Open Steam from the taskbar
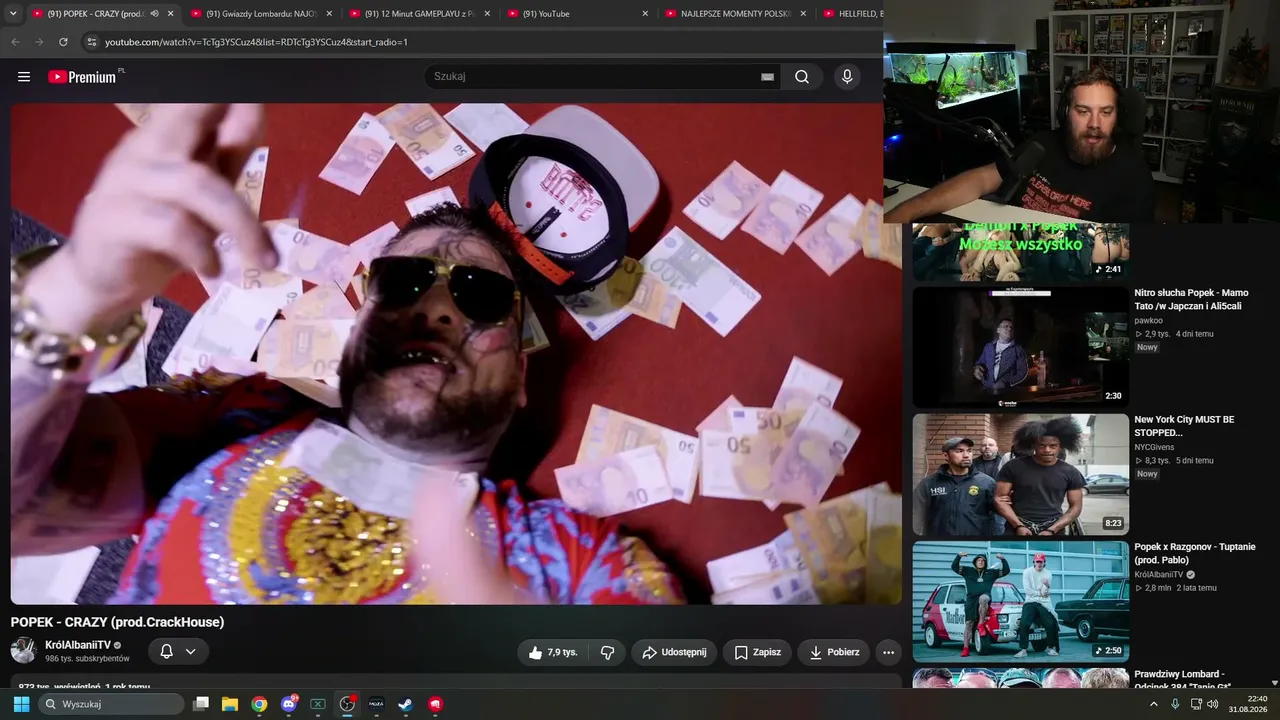This screenshot has height=720, width=1280. pos(405,704)
